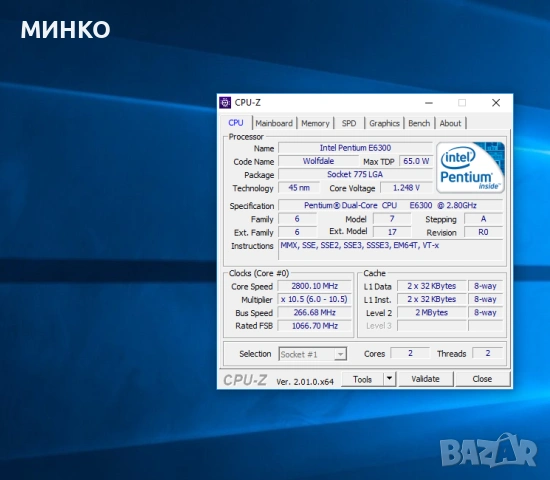
Task: Click the Technology value 45 nm
Action: click(299, 188)
